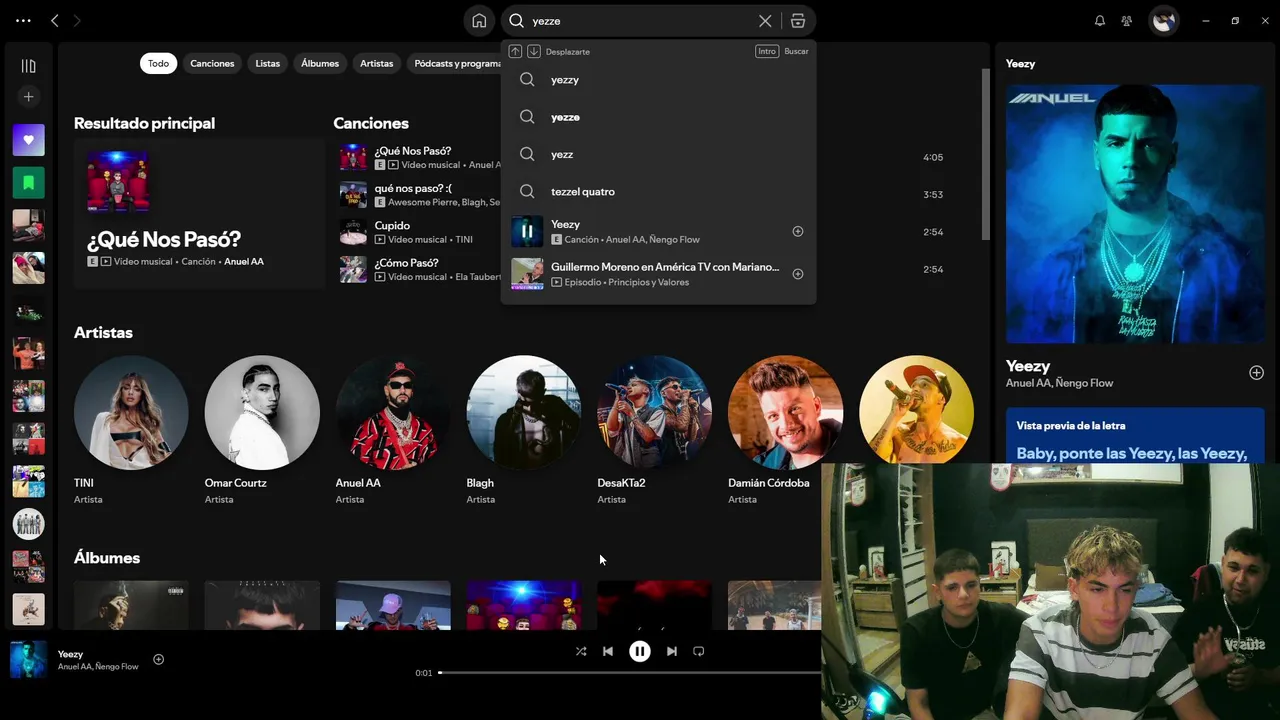Click the search field containing yezze

(640, 21)
